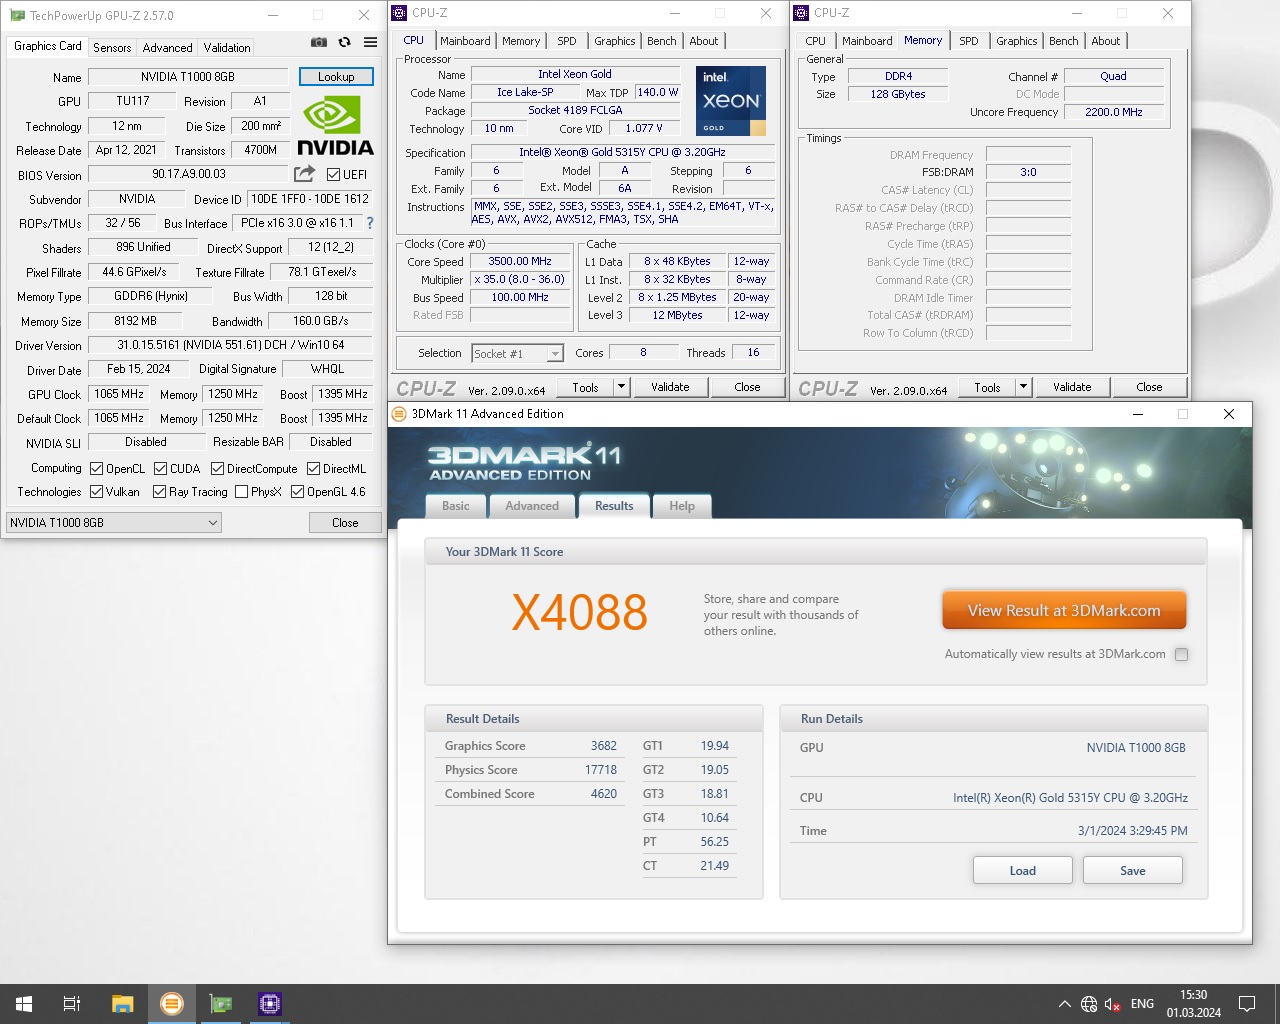Open the Socket #1 selection dropdown
The image size is (1280, 1024).
[x=518, y=353]
